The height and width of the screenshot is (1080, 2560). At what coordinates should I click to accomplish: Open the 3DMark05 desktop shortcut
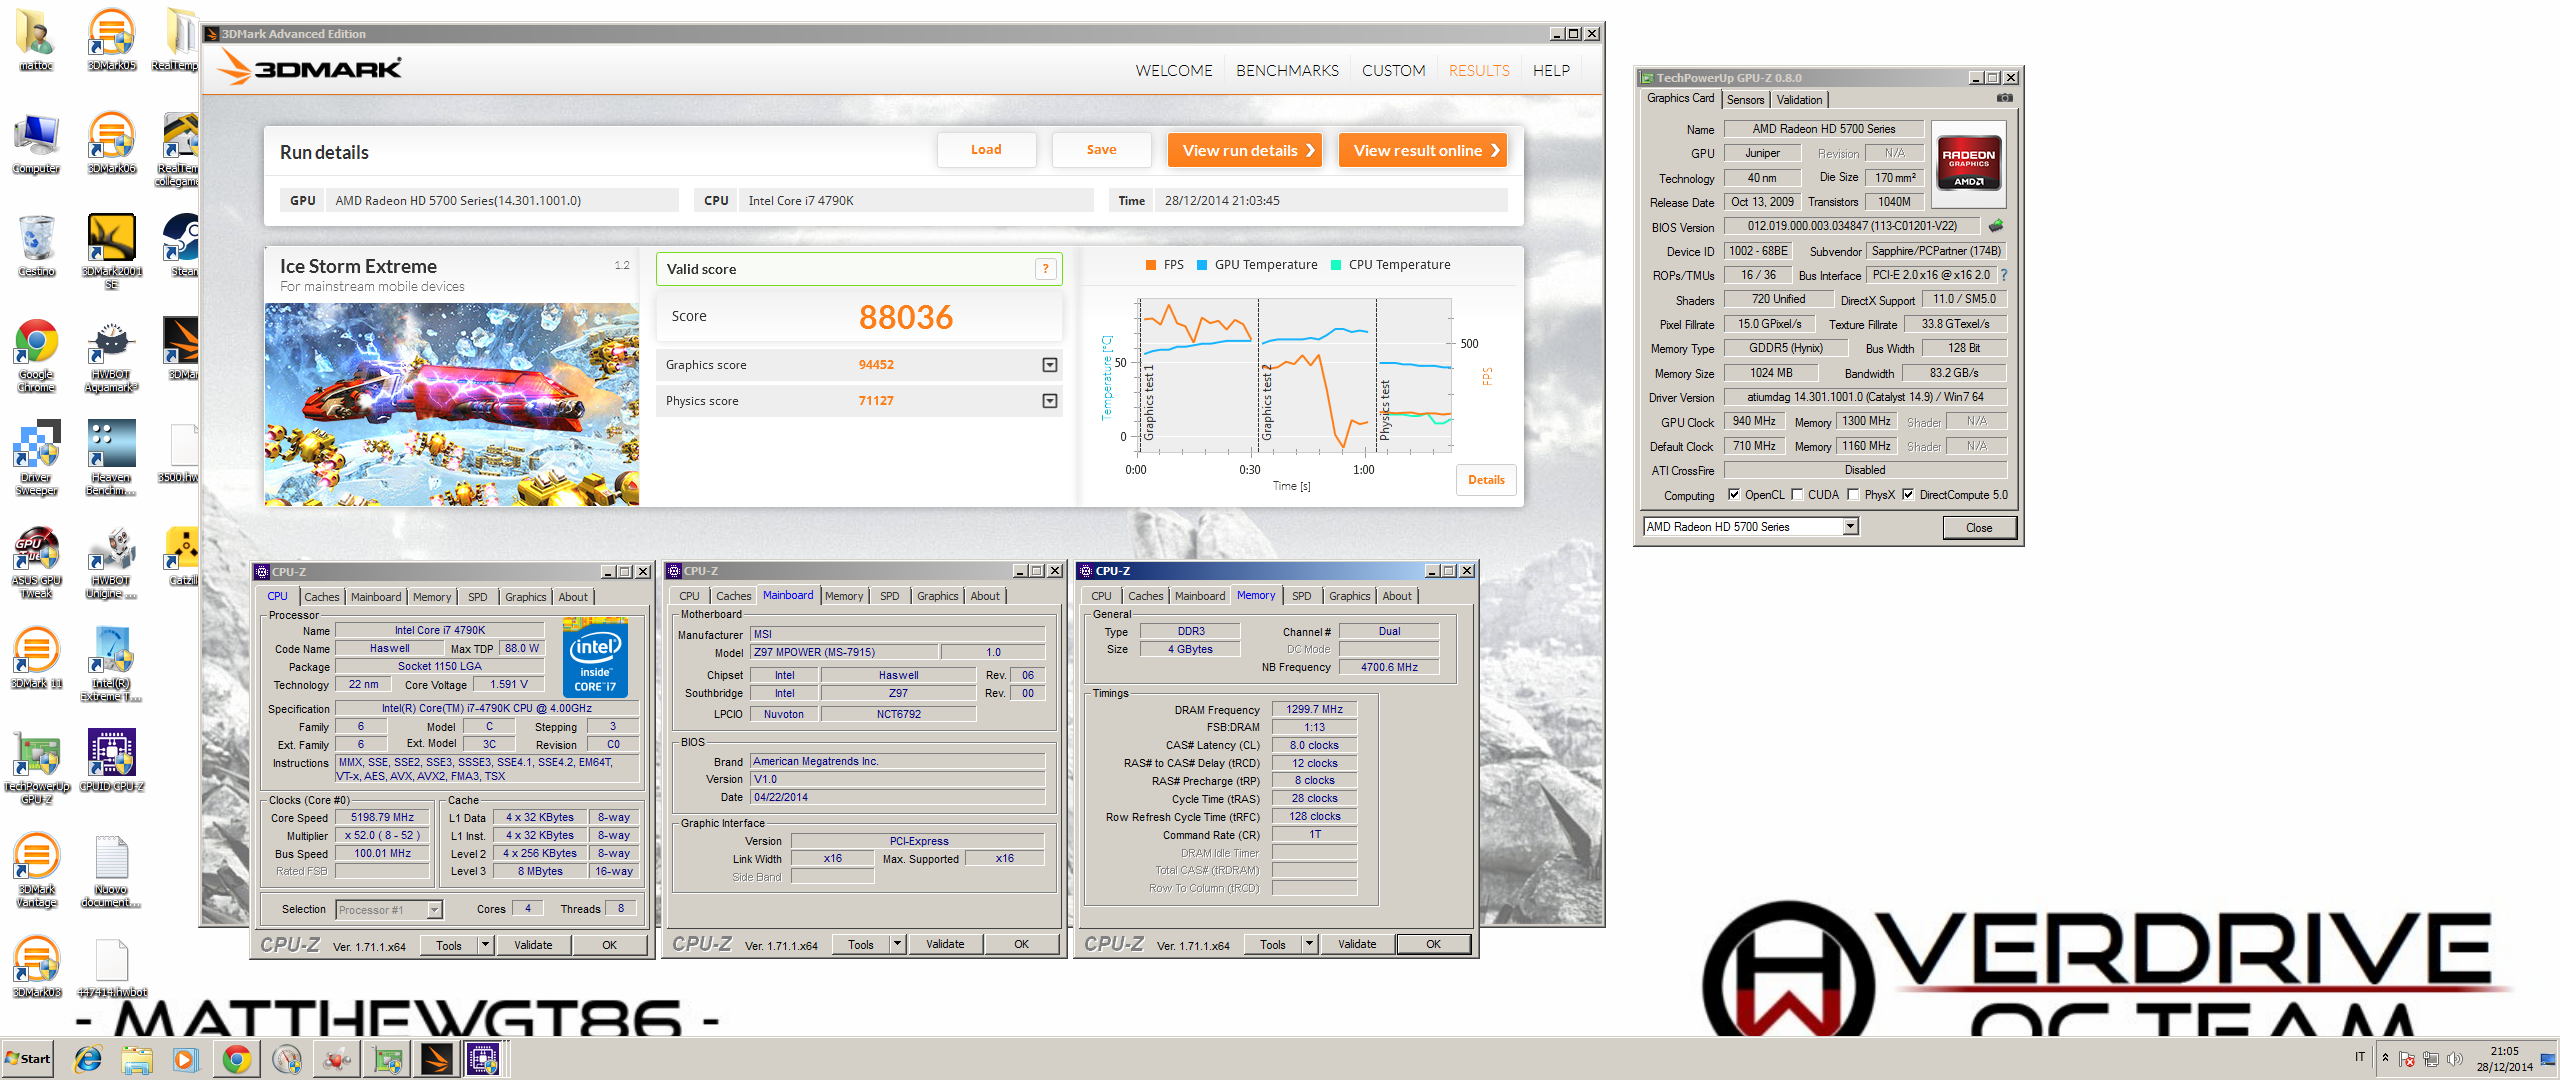coord(111,40)
